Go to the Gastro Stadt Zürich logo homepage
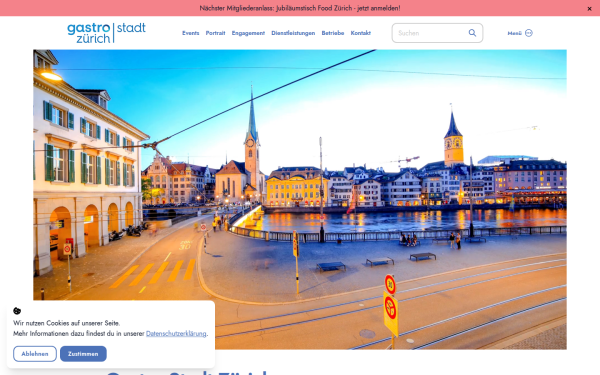 pos(106,33)
